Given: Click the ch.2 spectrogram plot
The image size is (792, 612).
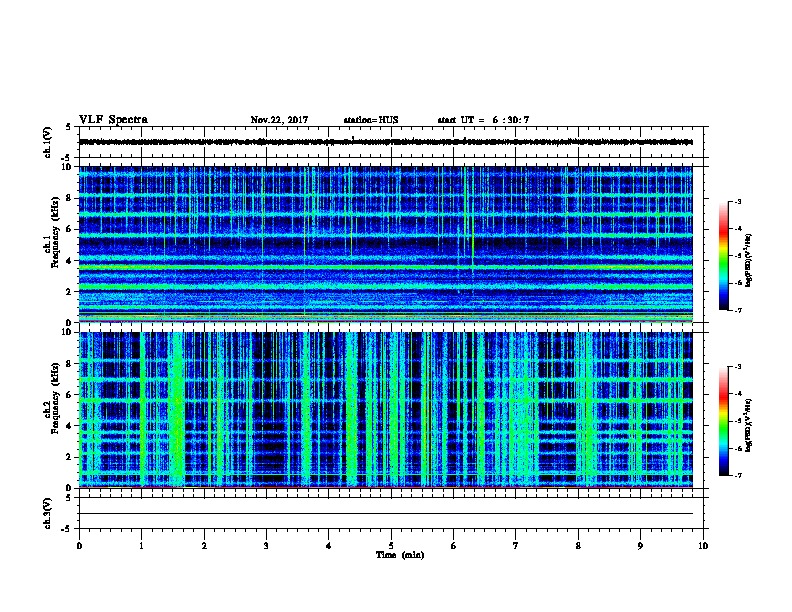Looking at the screenshot, I should click(x=386, y=410).
